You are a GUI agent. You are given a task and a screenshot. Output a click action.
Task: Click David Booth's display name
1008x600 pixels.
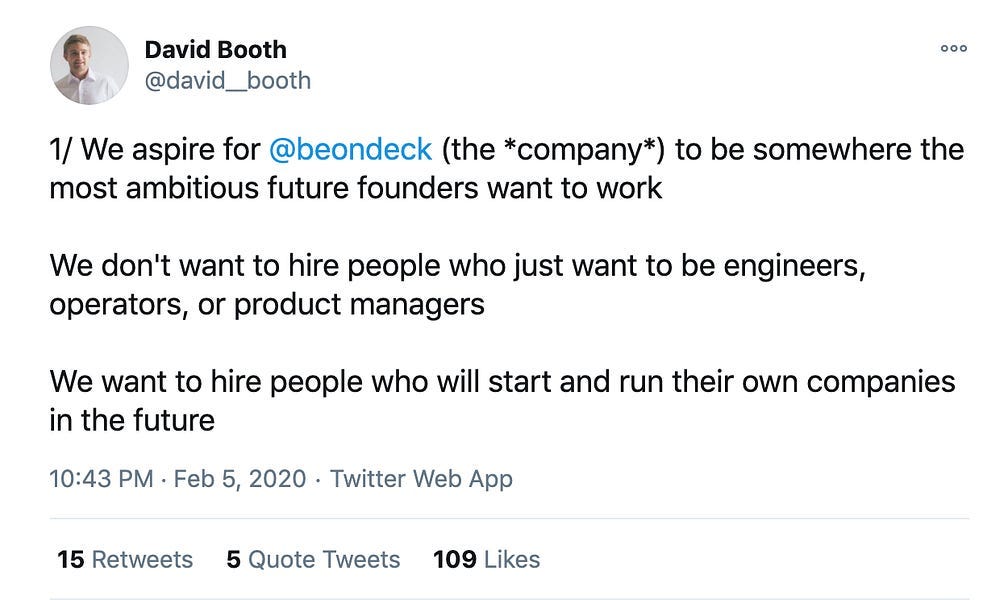215,49
